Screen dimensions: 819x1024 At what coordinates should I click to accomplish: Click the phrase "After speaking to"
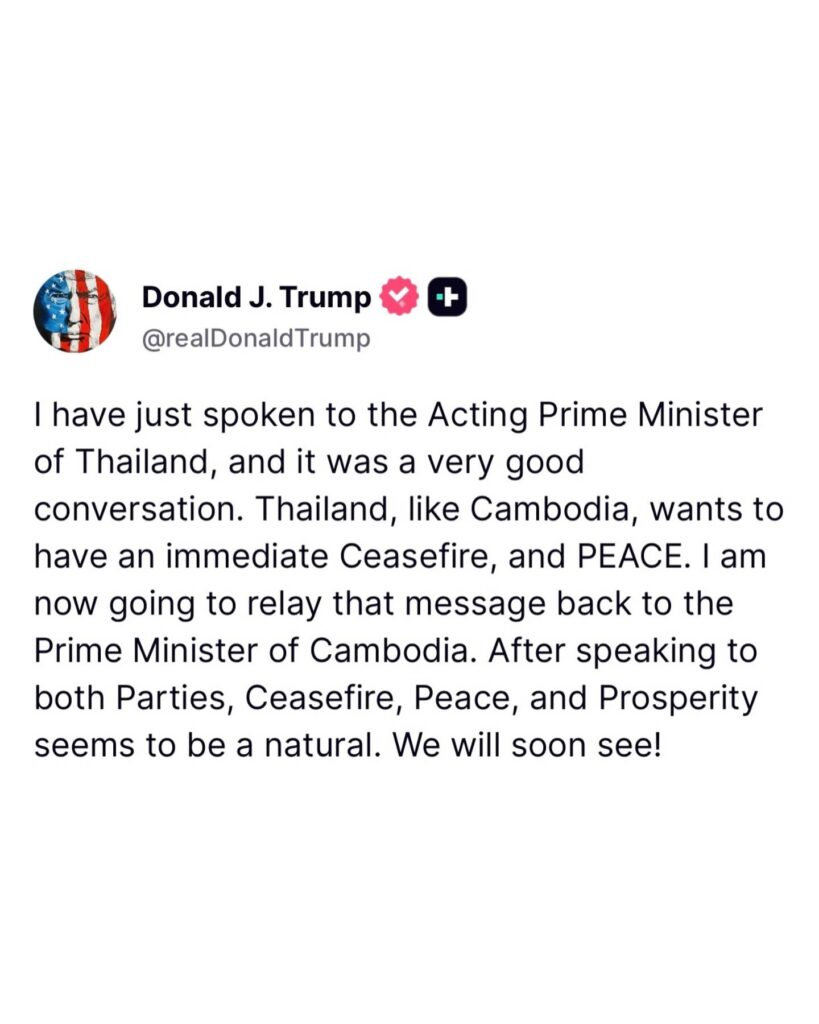pos(622,651)
